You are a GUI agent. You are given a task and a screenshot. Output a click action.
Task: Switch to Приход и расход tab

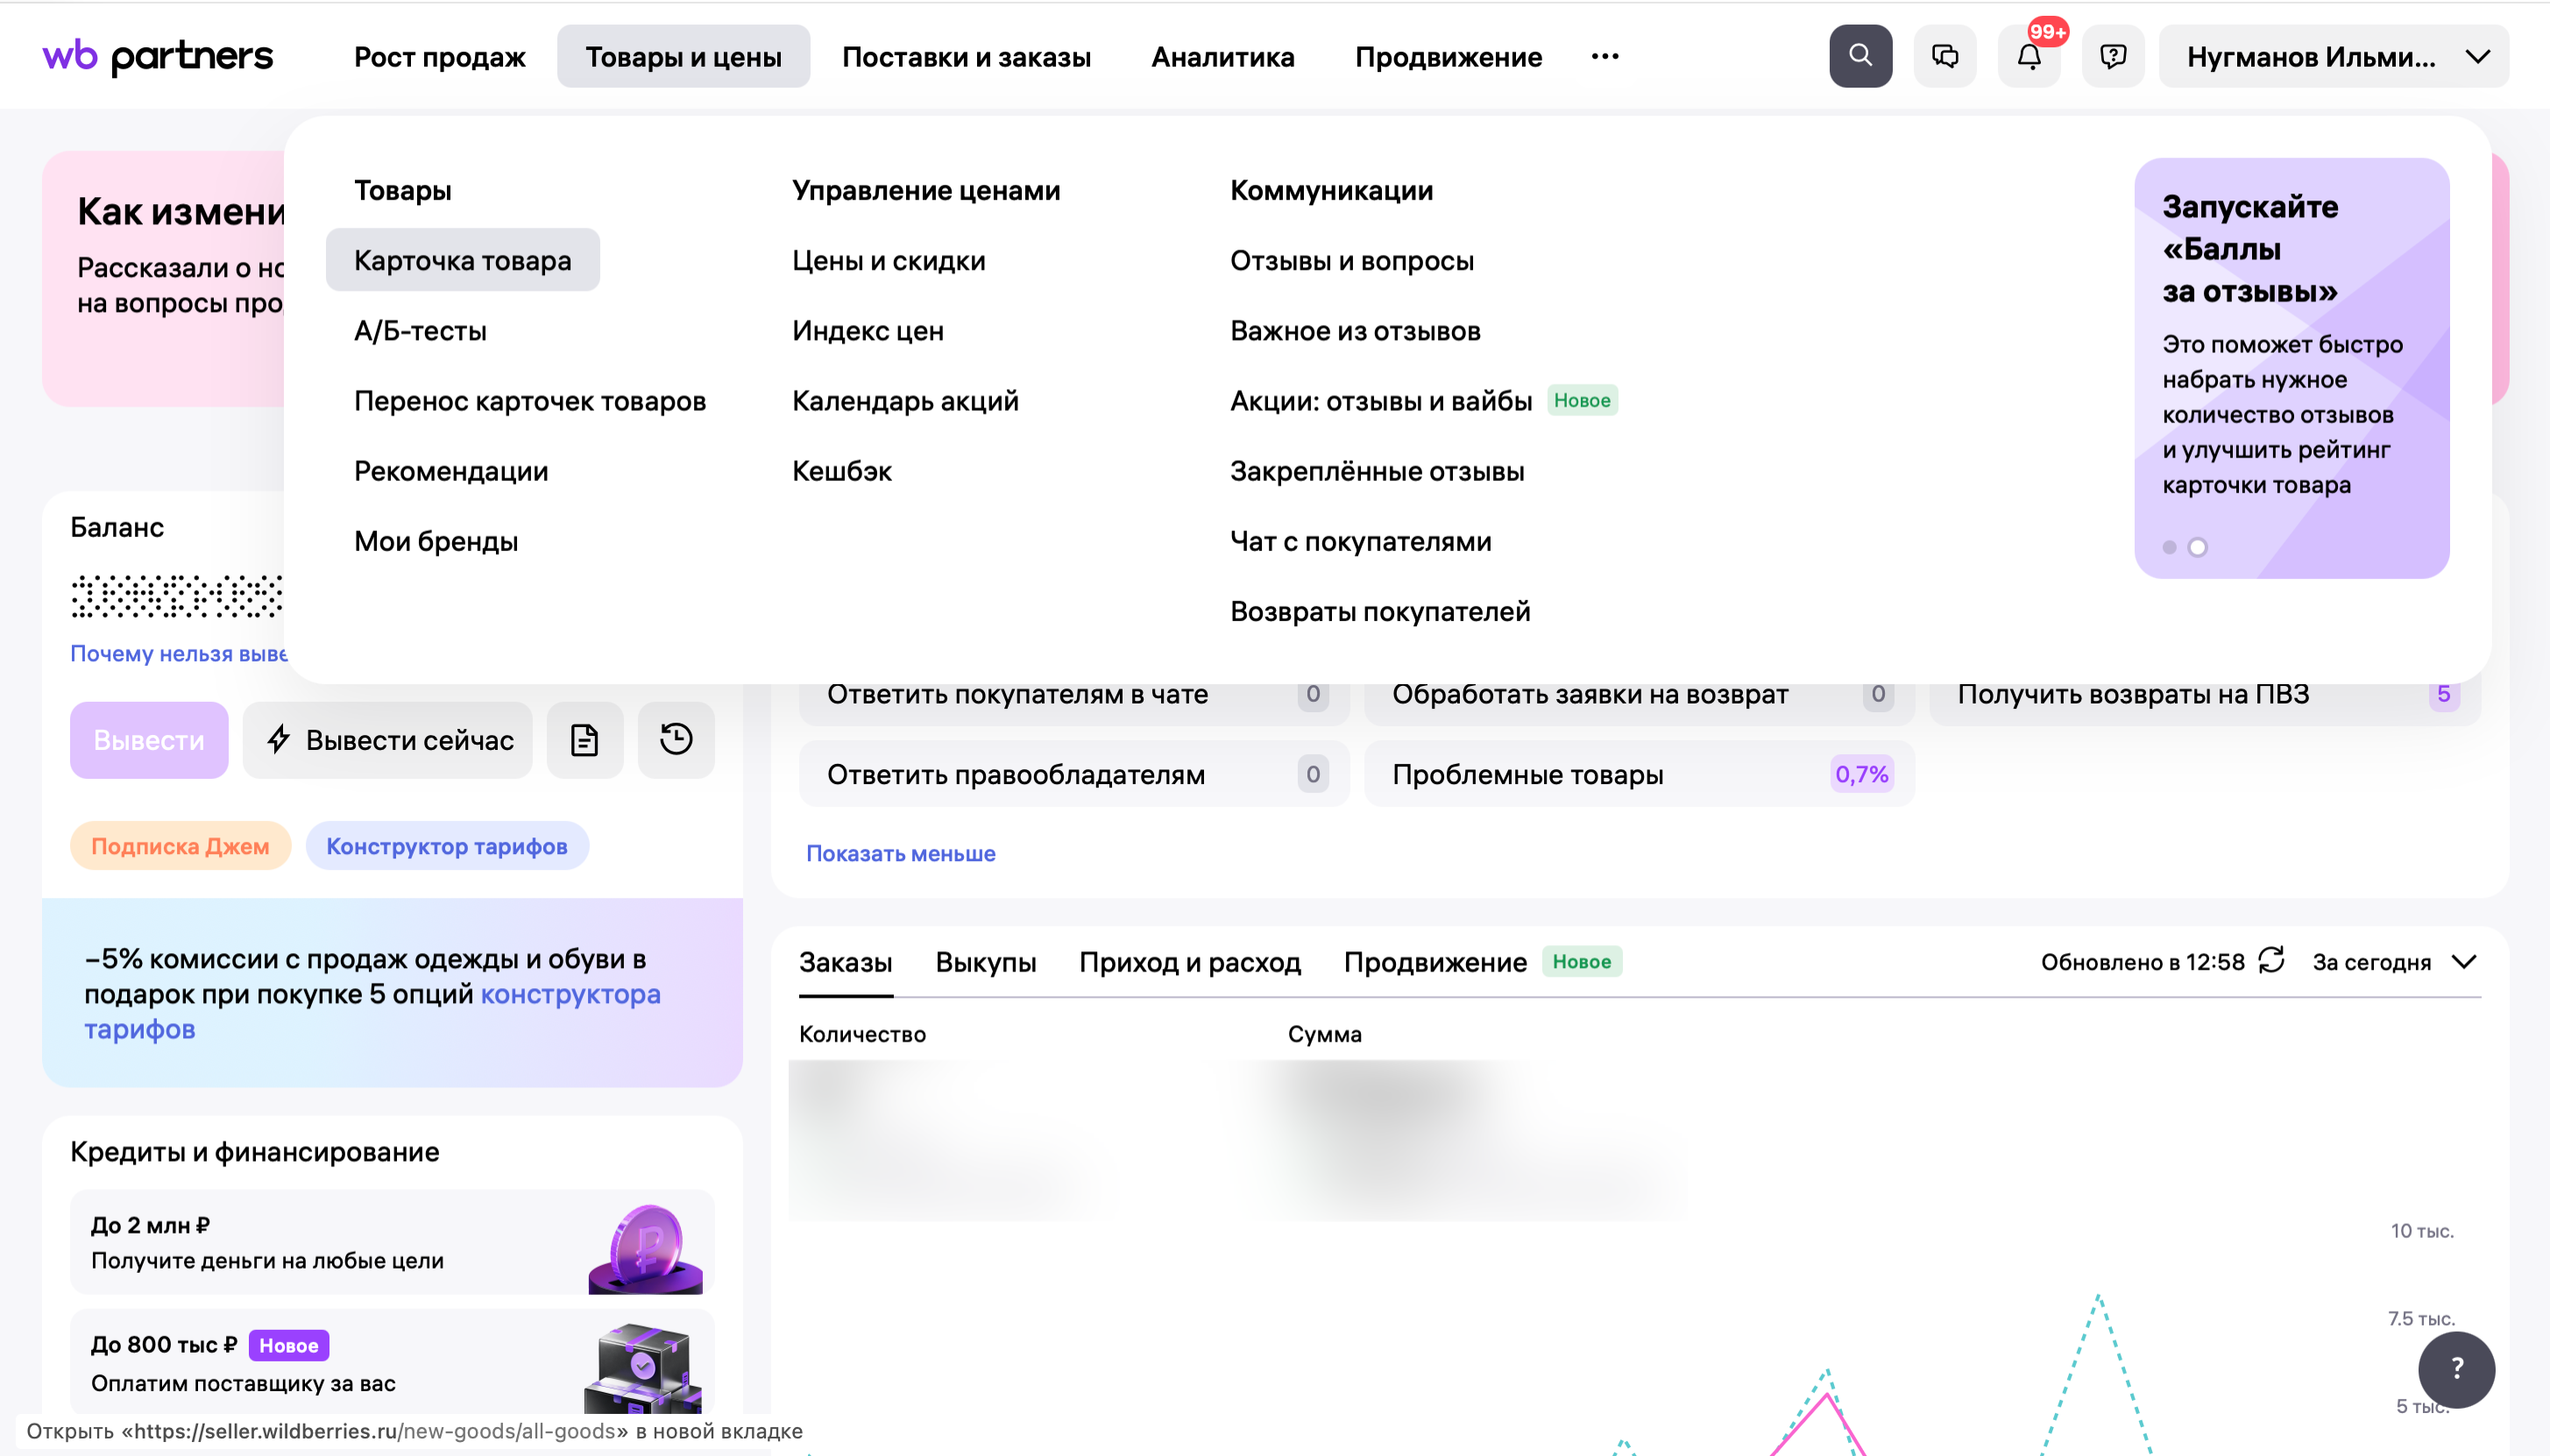(1189, 961)
